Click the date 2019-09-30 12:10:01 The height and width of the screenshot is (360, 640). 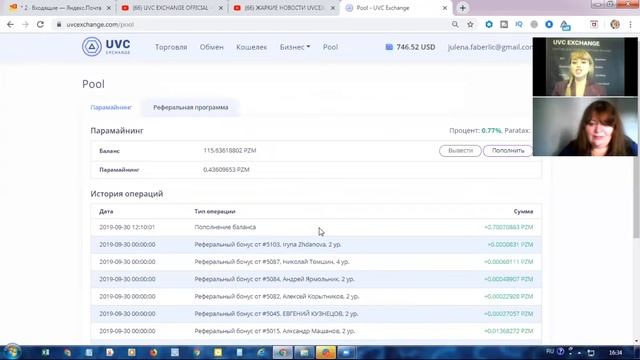click(127, 227)
